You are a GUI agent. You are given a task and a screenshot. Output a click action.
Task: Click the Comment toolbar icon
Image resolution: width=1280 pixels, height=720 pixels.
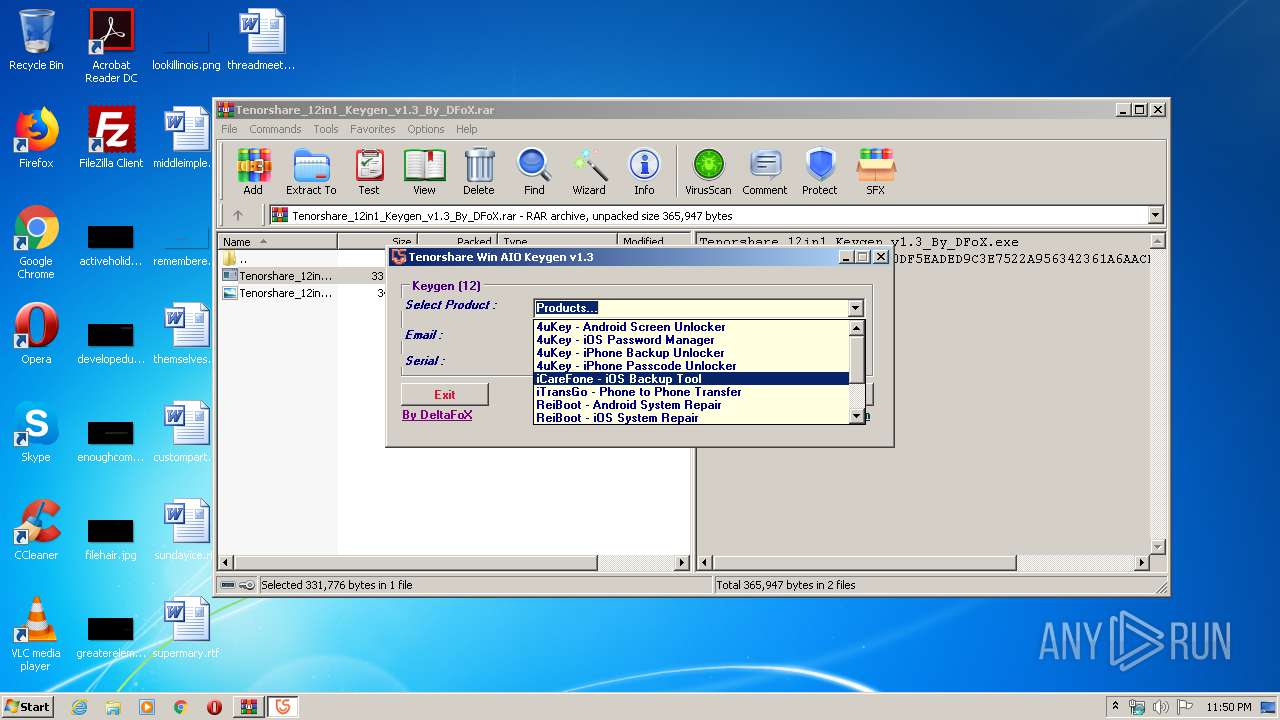pyautogui.click(x=765, y=172)
